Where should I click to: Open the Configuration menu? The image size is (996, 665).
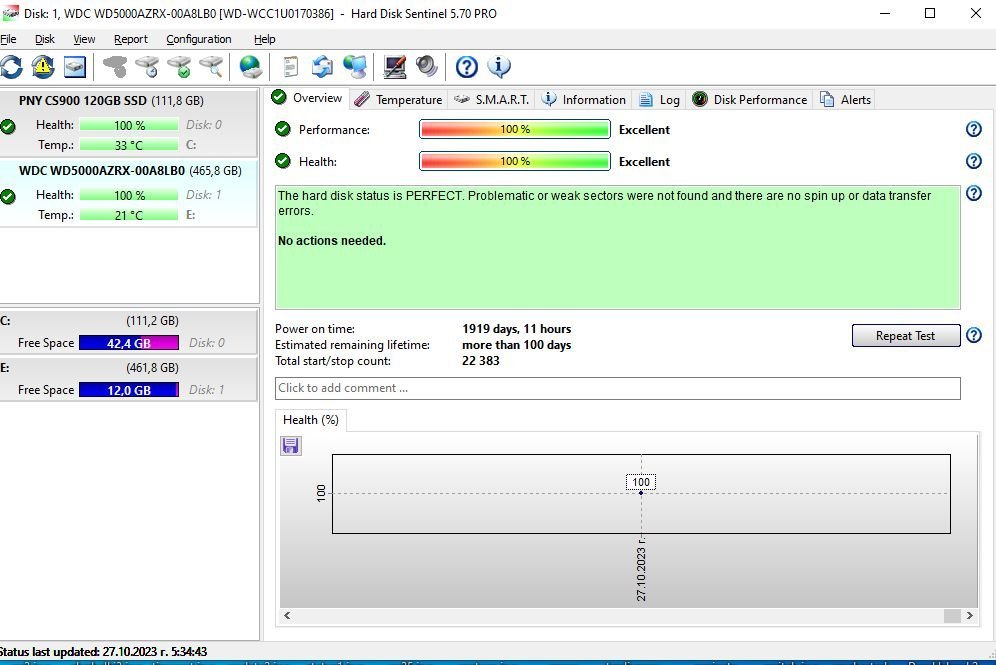(x=198, y=39)
